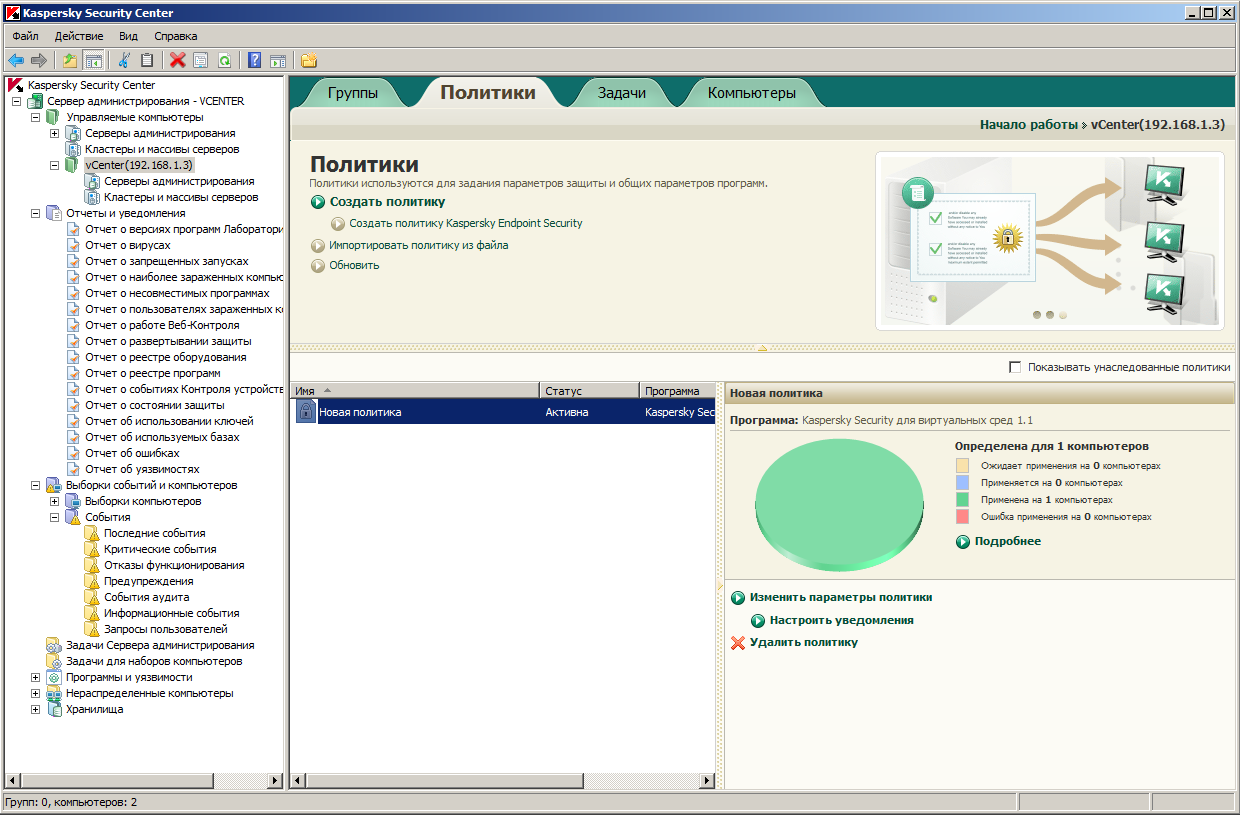This screenshot has width=1240, height=815.
Task: Click green icon beside Изменить параметры политики
Action: (738, 597)
